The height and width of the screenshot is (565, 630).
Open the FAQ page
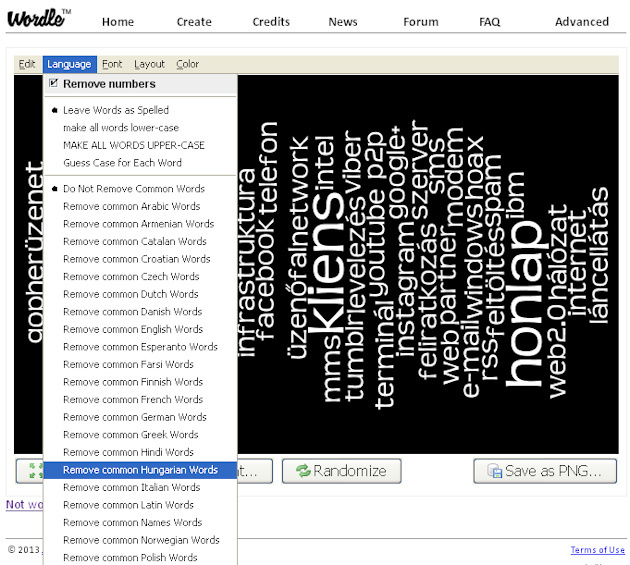pos(490,22)
